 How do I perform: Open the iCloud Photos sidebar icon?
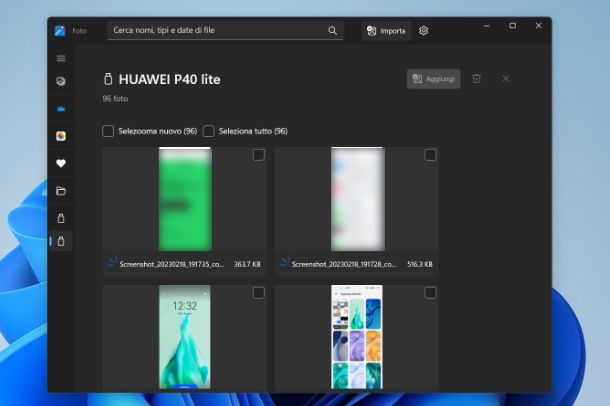coord(61,136)
